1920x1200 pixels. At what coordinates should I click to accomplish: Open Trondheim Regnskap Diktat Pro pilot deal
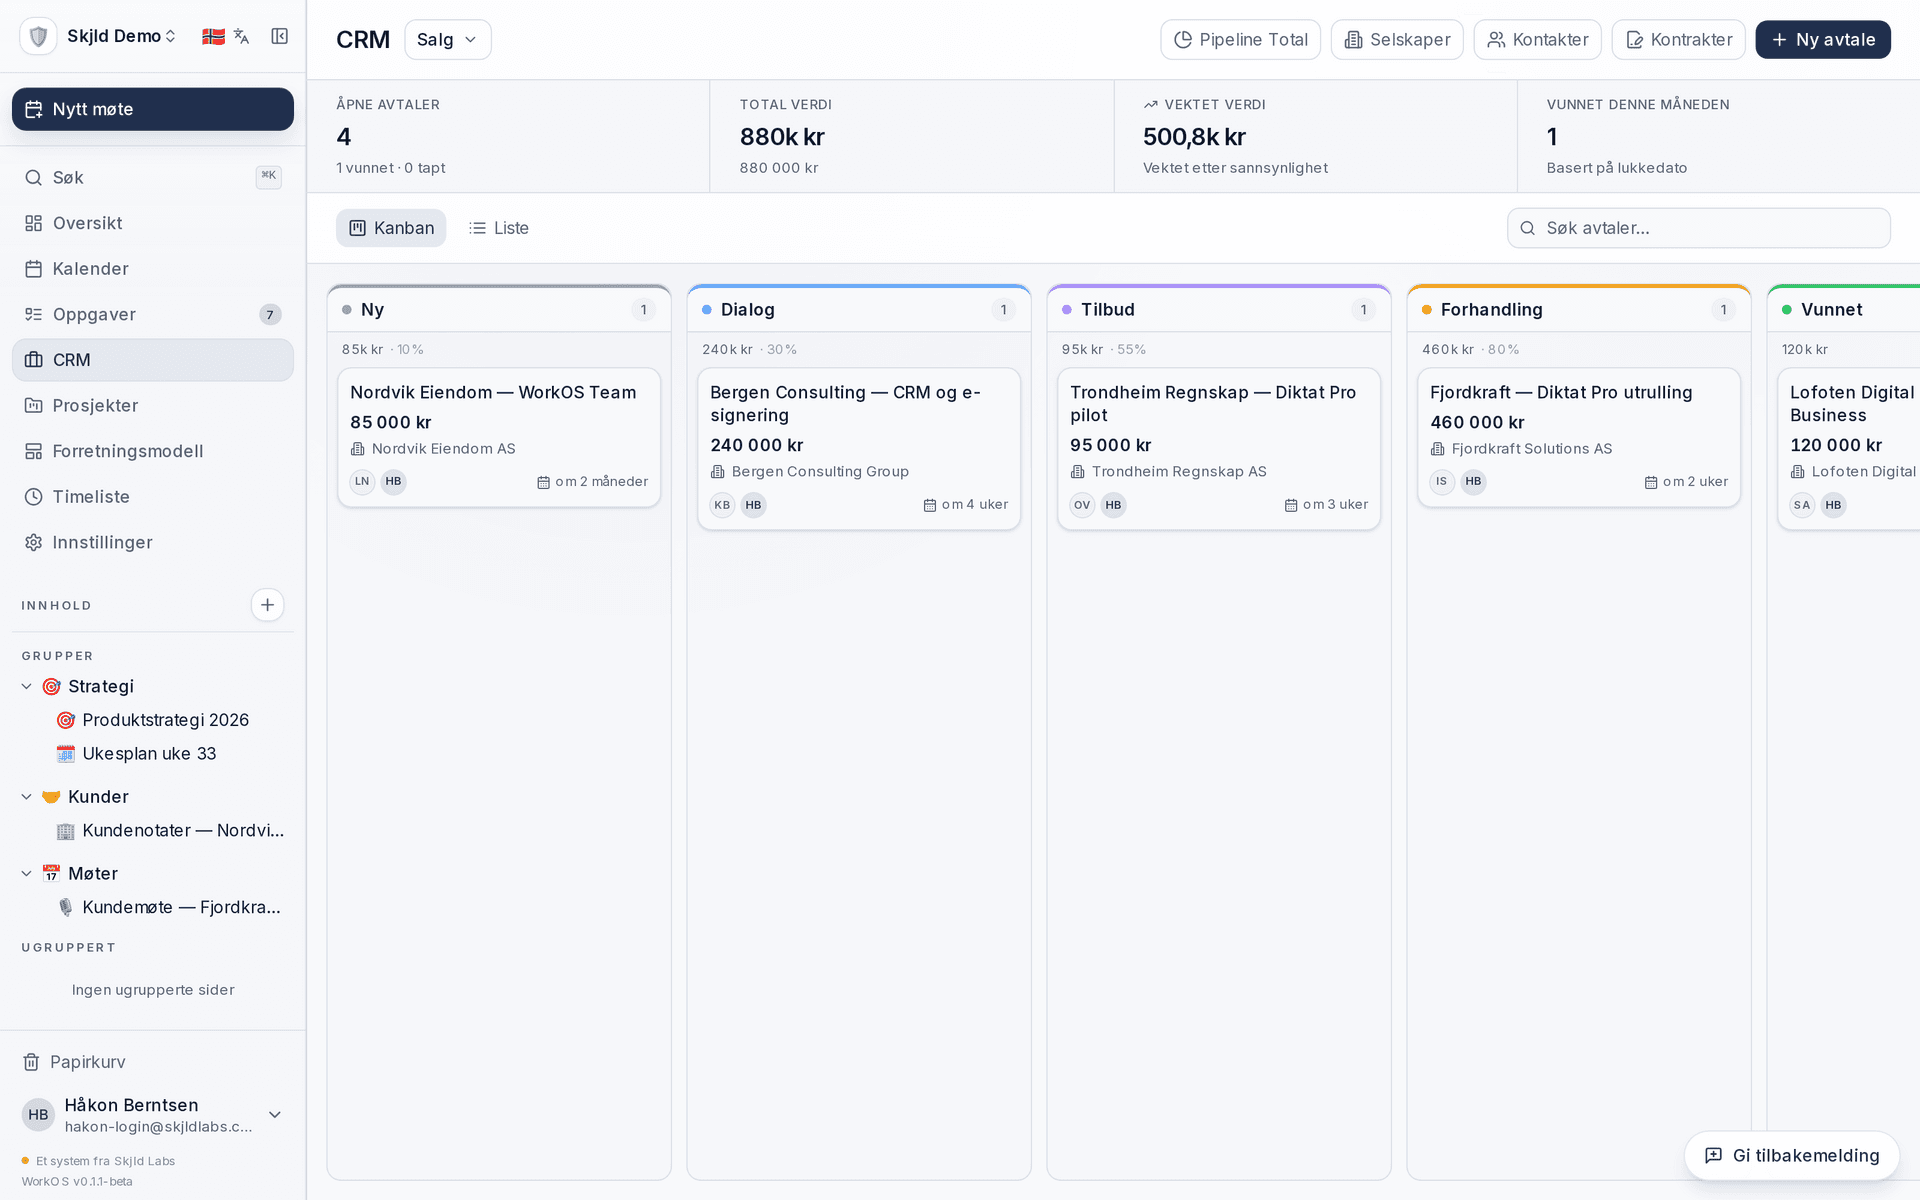(1219, 449)
